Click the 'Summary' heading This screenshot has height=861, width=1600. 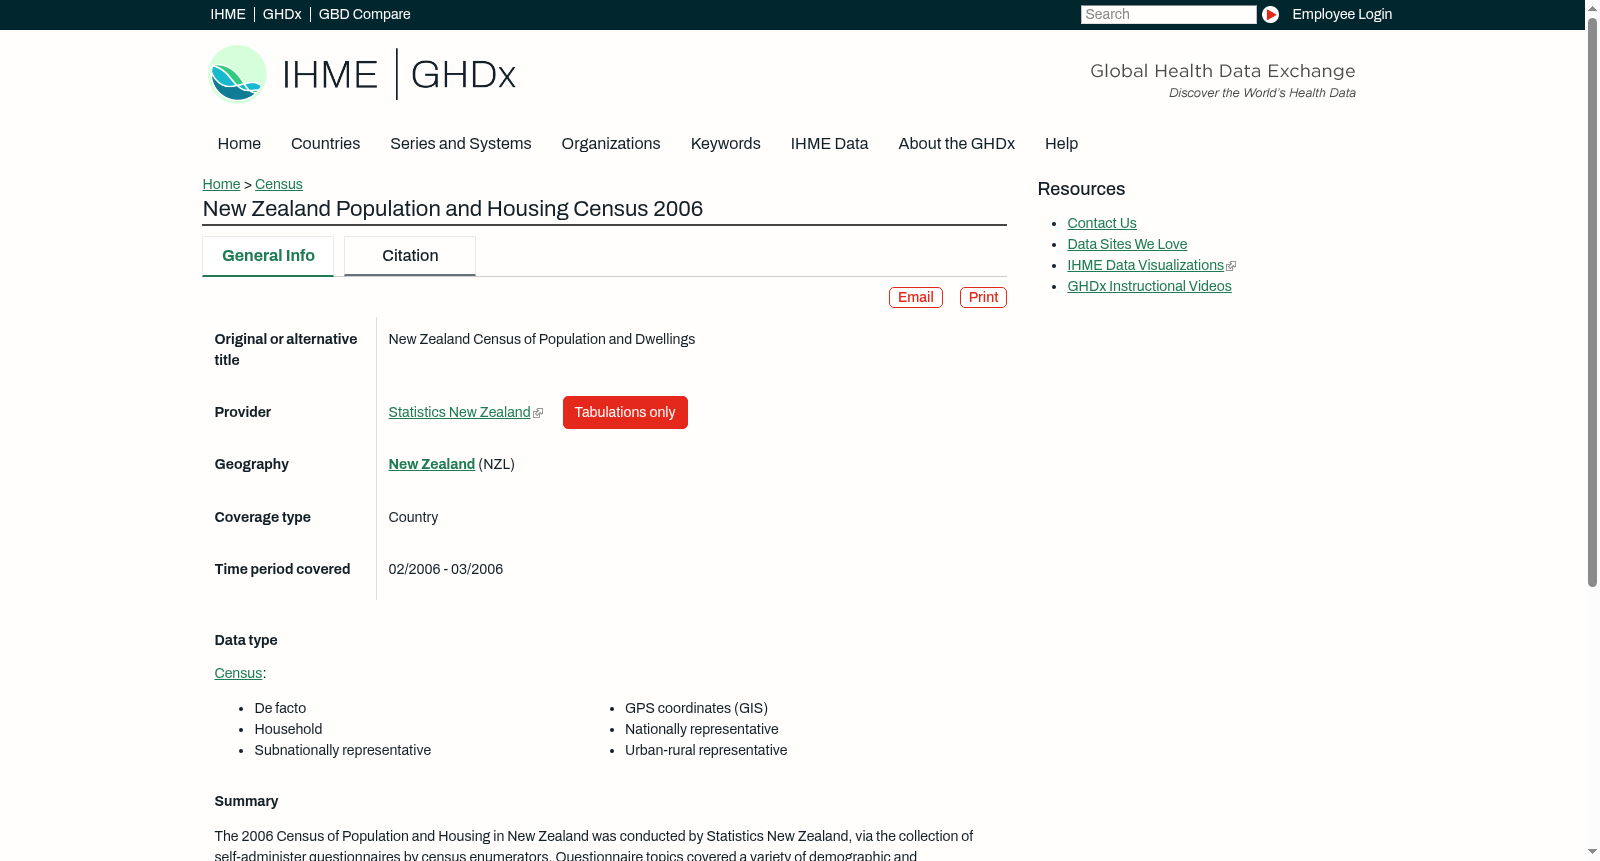pyautogui.click(x=246, y=801)
